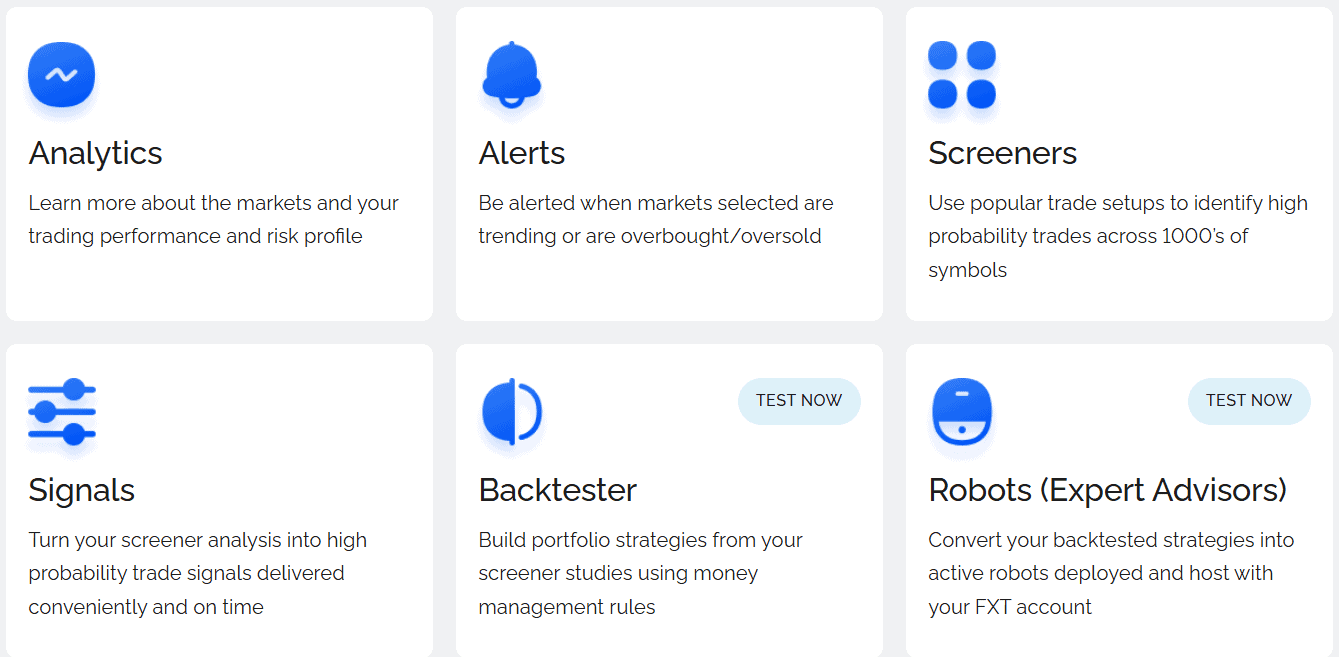
Task: Click the Alerts overbought/oversold description text
Action: 654,219
